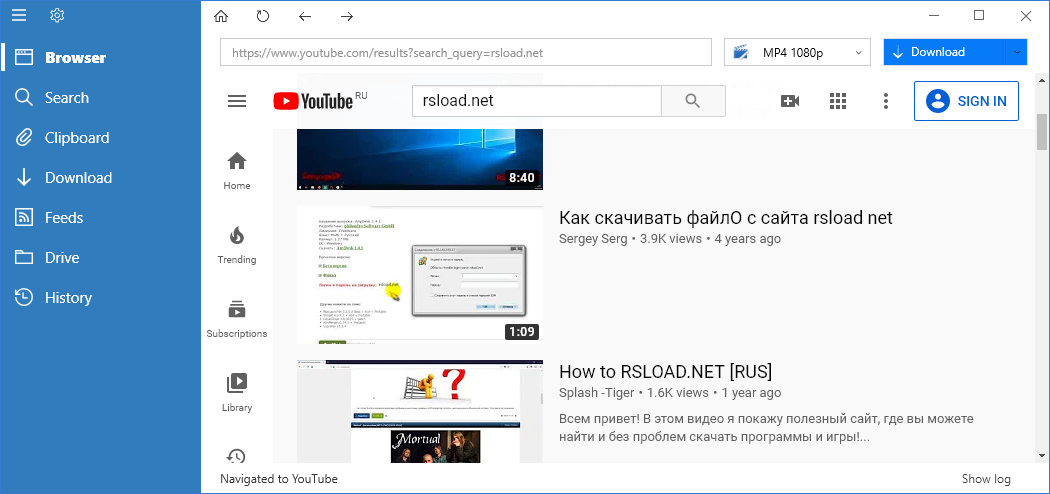Go to YouTube Home in the mini guide
Viewport: 1050px width, 494px height.
pyautogui.click(x=237, y=171)
